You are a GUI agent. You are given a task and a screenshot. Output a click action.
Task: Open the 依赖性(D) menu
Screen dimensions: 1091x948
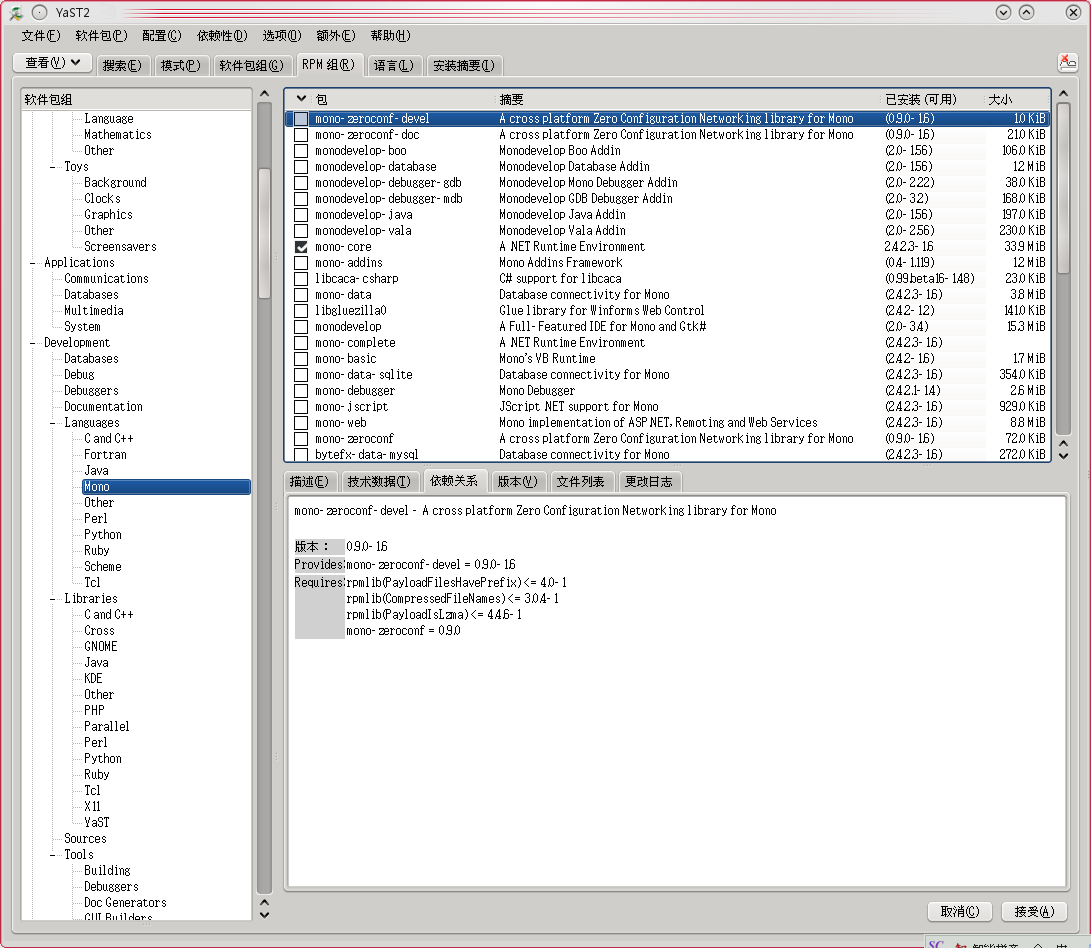[x=222, y=35]
